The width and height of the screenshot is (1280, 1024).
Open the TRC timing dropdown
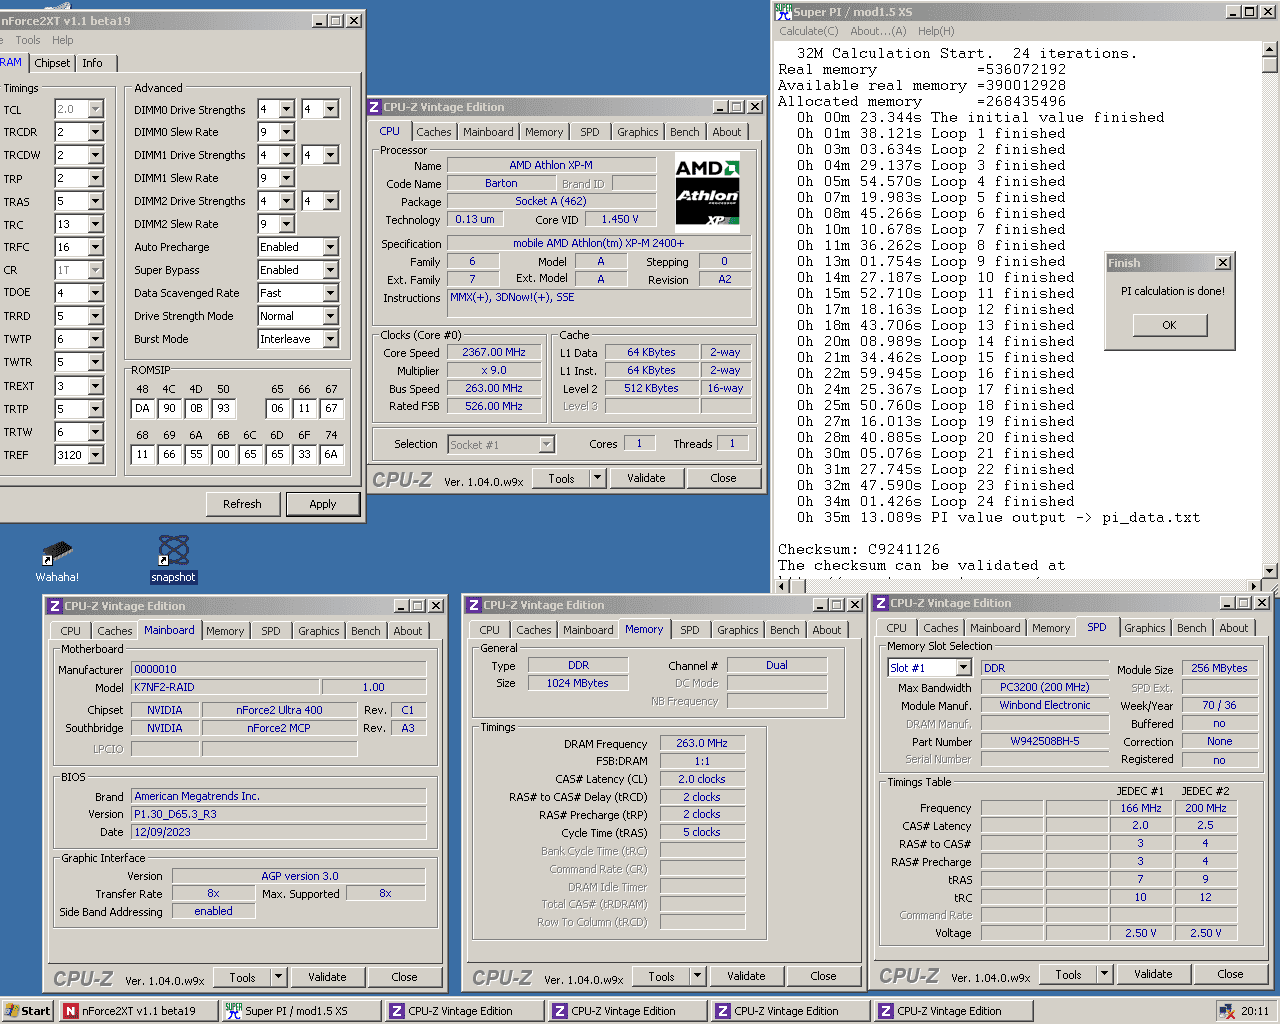[x=96, y=224]
